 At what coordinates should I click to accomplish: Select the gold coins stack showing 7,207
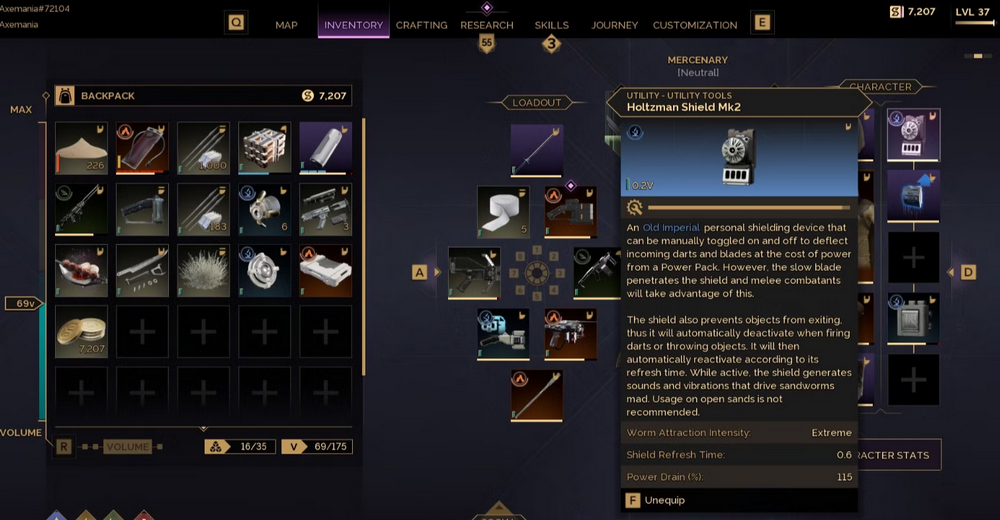pos(81,332)
